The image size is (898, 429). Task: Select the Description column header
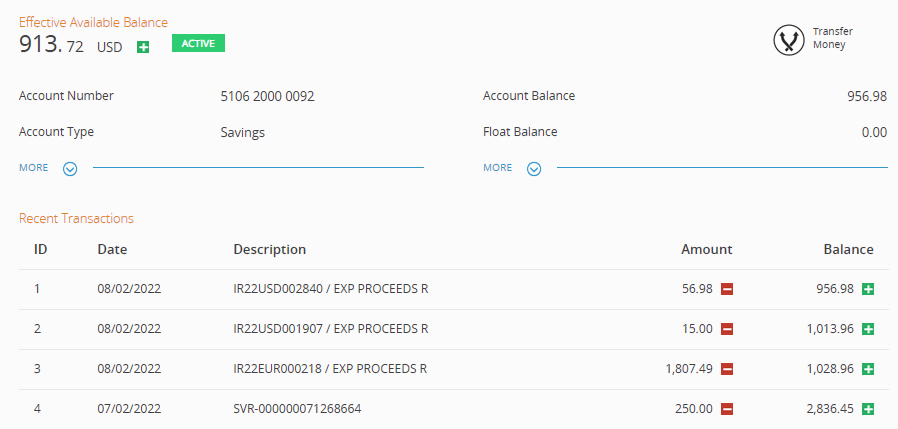(269, 249)
